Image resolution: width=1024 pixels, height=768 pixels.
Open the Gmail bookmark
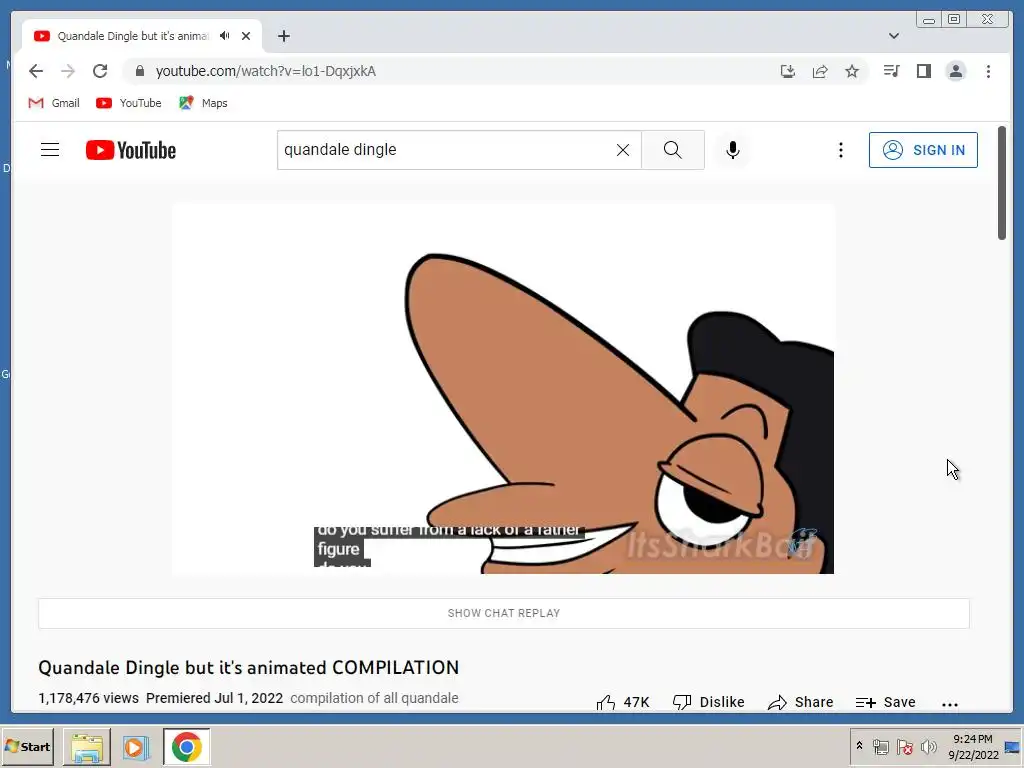click(x=54, y=103)
